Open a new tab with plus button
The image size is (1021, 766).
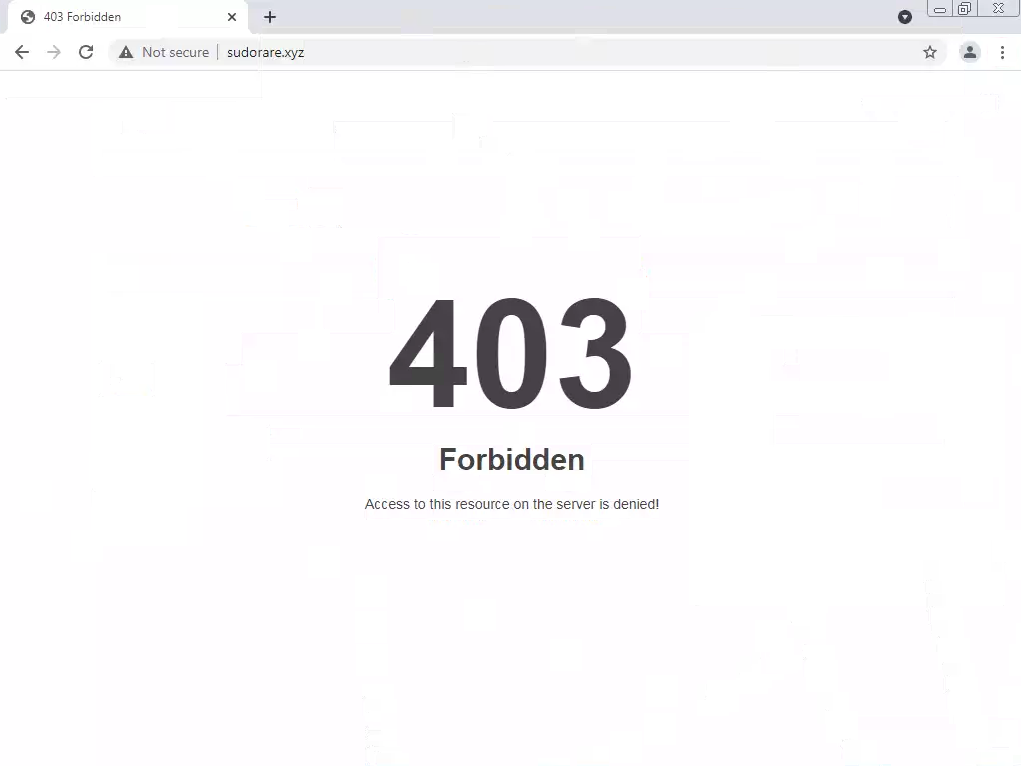point(270,17)
